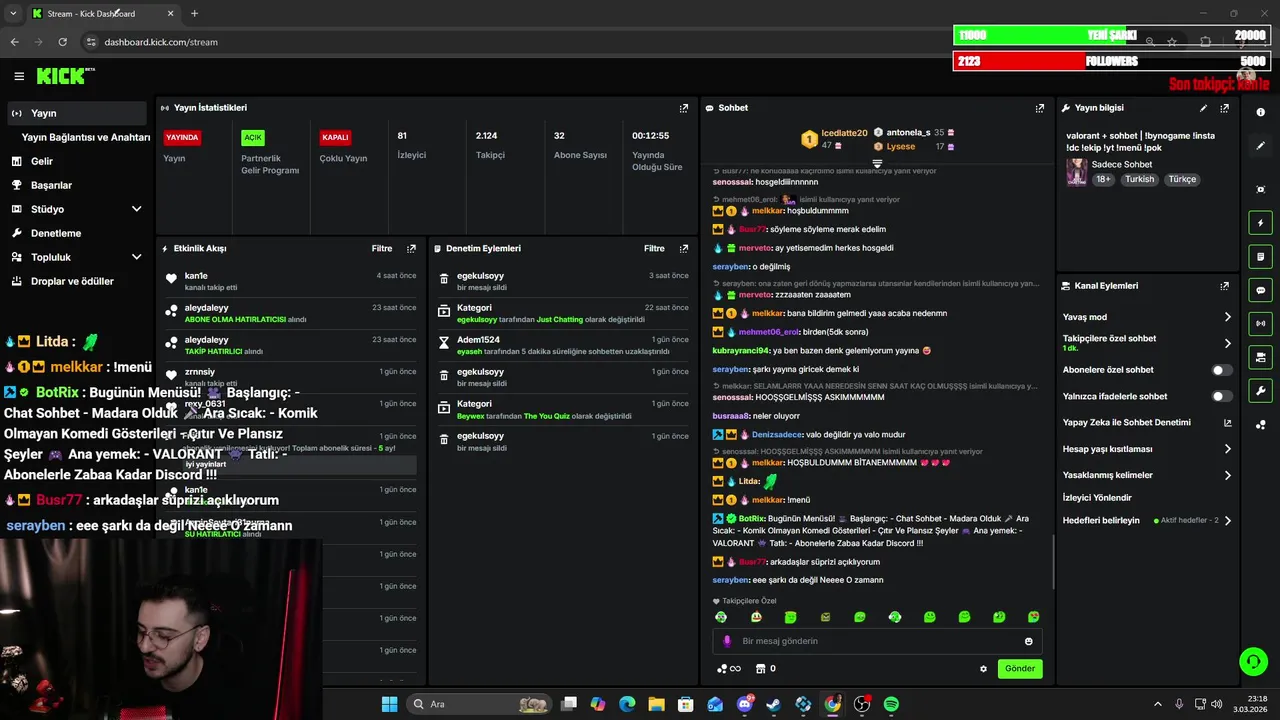
Task: Click the 18+ tag chip
Action: 1103,179
